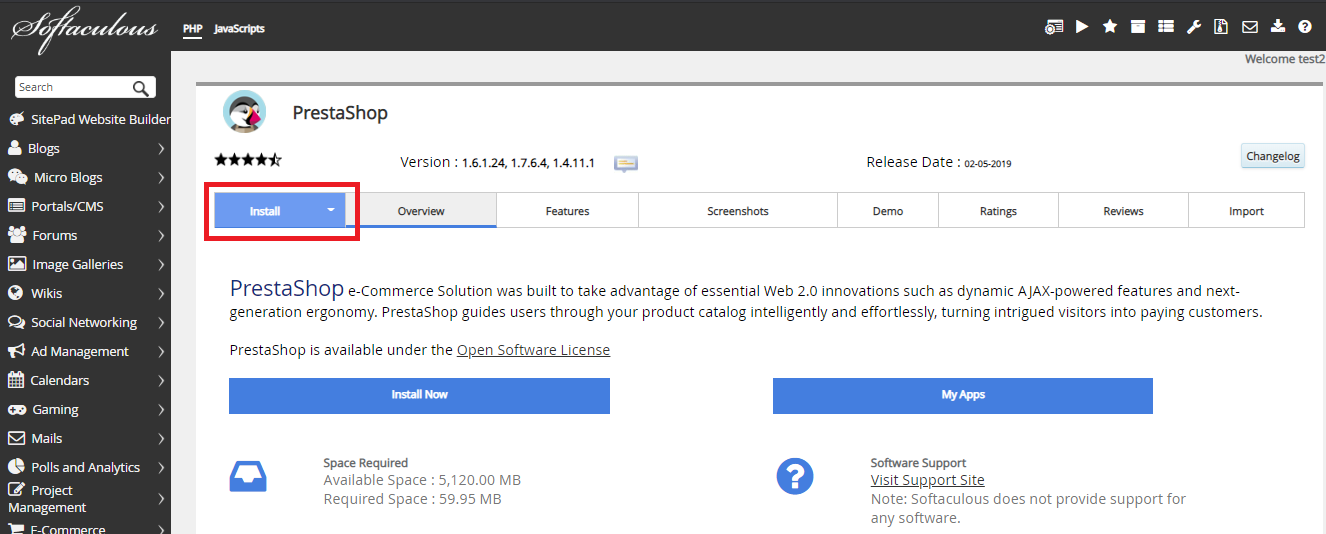Click the My Apps button
This screenshot has height=534, width=1326.
coord(963,395)
